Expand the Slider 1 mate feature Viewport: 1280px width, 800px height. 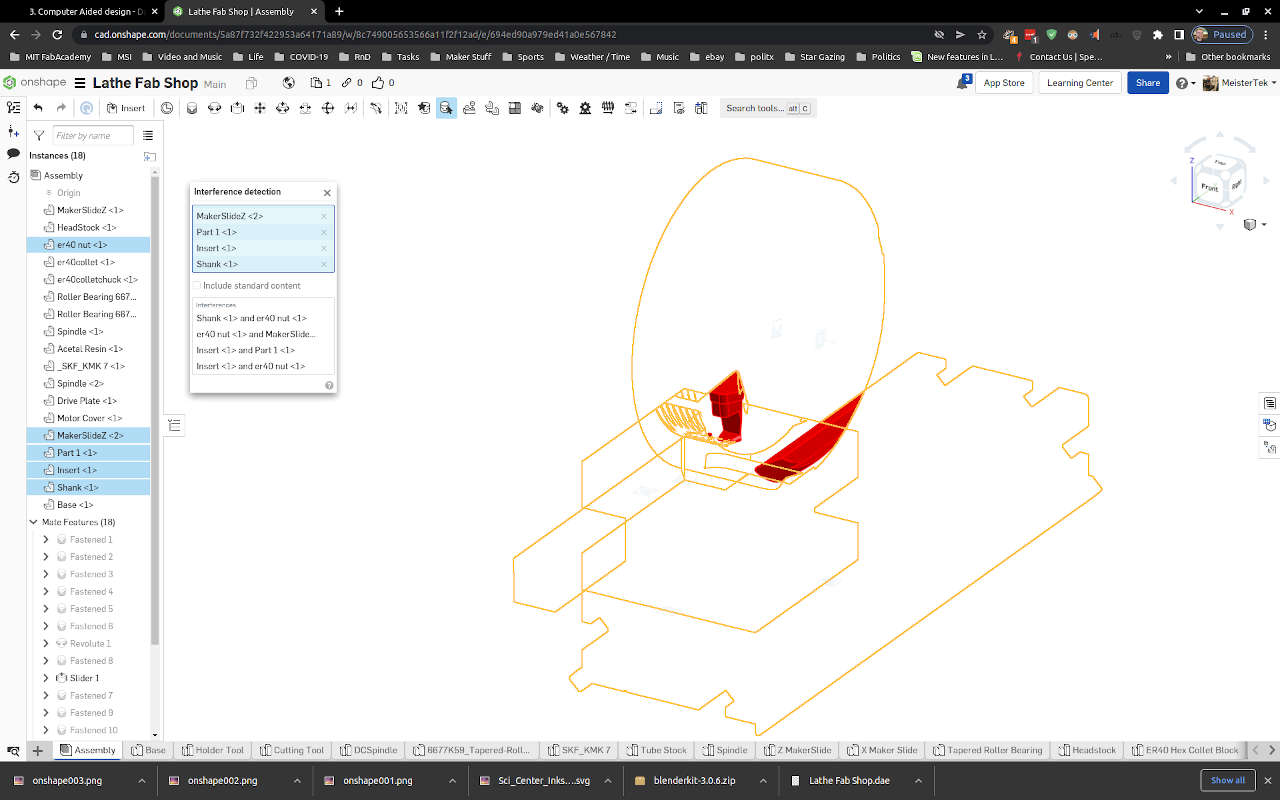coord(45,678)
